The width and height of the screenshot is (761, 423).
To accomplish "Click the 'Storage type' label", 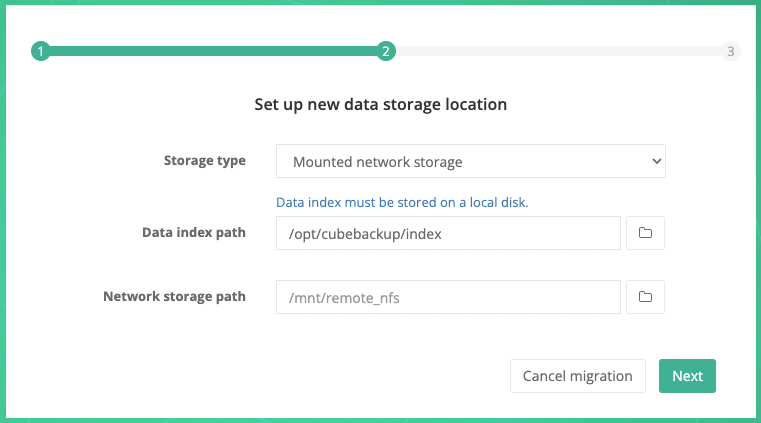I will [x=204, y=160].
